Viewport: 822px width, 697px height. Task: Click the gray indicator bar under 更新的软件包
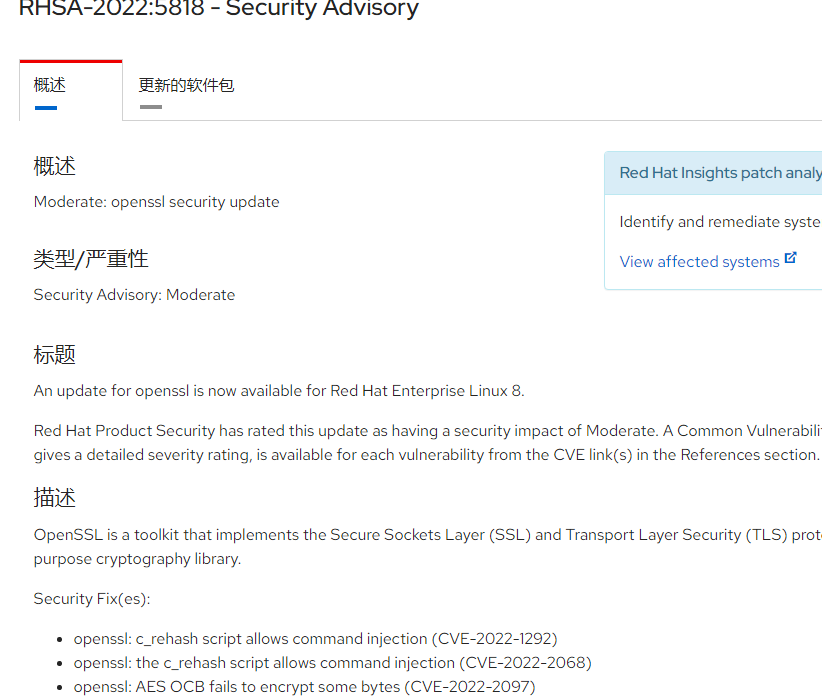[x=151, y=107]
